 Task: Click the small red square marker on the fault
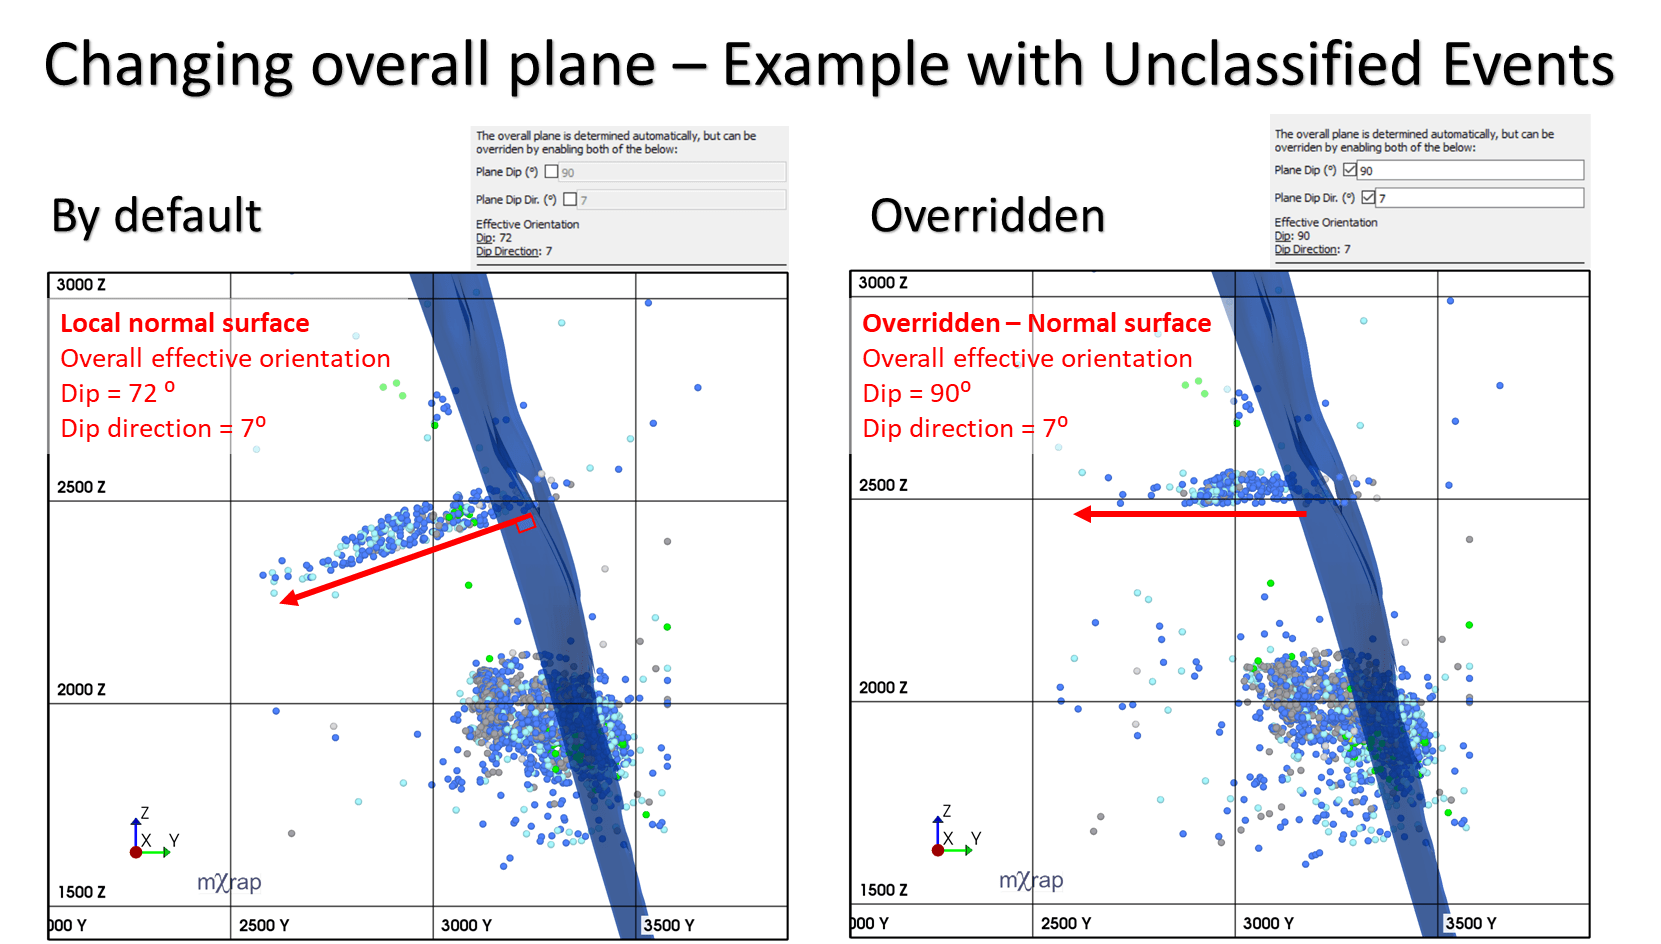525,523
